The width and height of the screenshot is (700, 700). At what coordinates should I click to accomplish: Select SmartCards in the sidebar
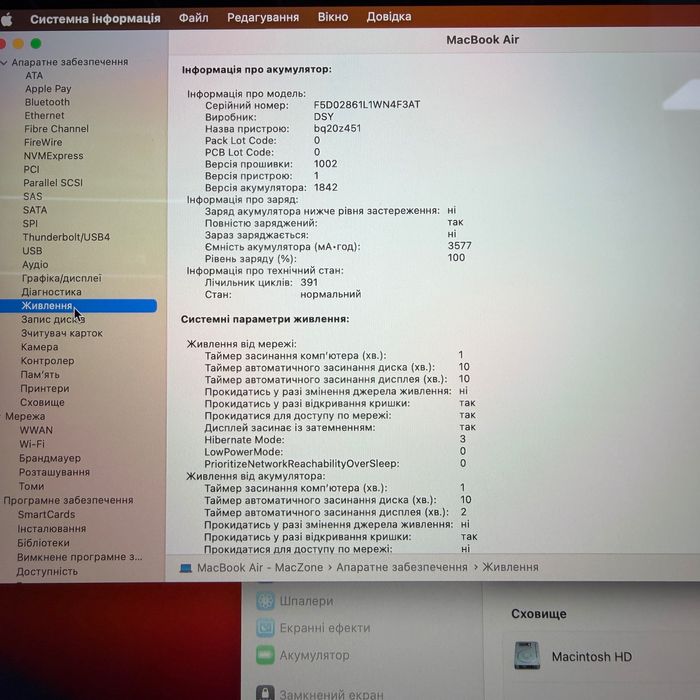[x=46, y=514]
